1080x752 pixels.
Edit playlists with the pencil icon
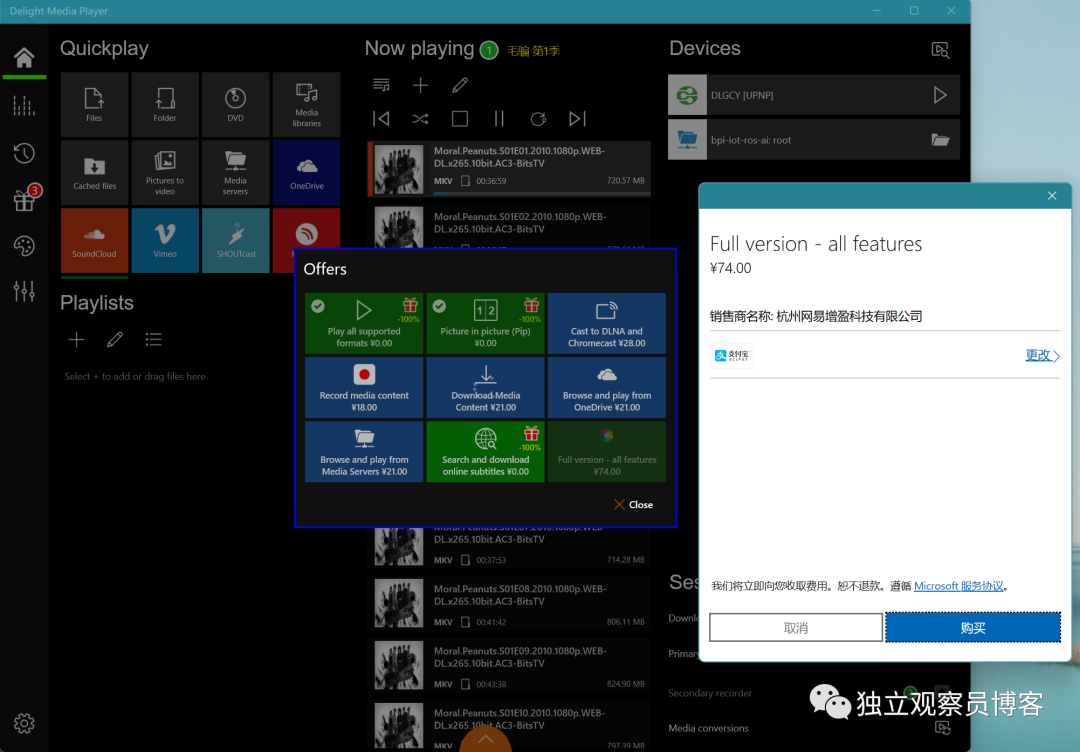click(x=115, y=340)
